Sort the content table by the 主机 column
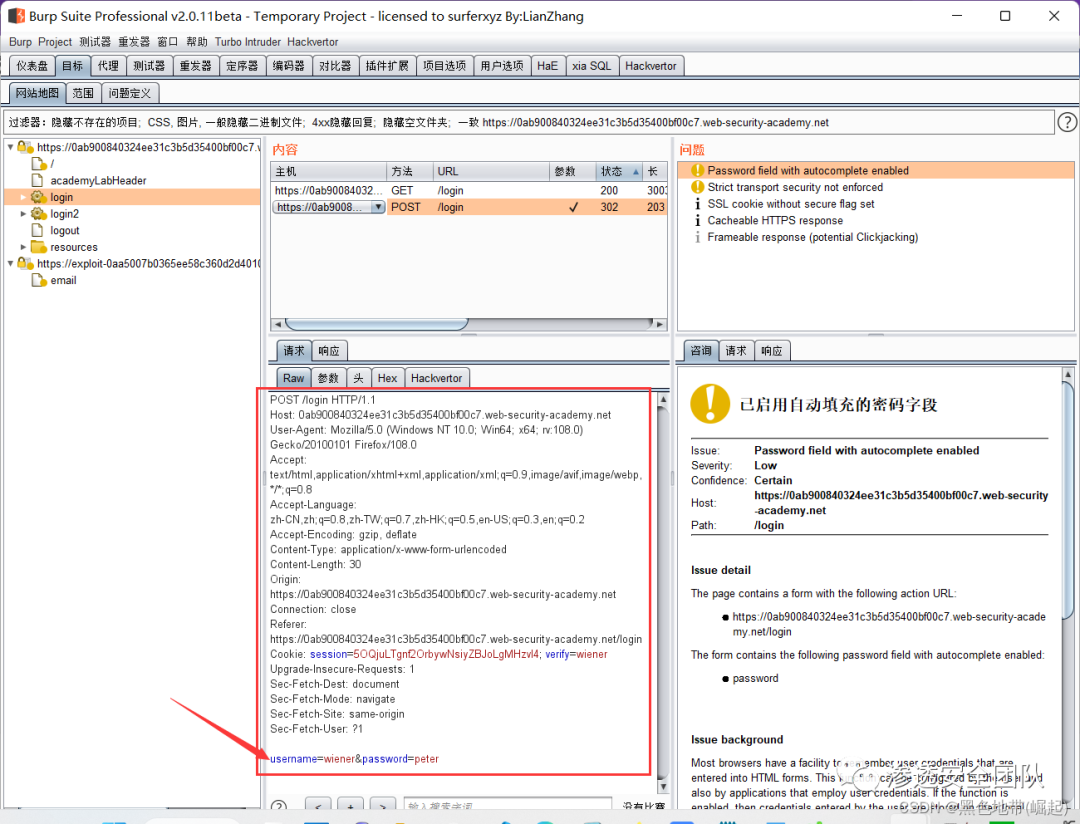The width and height of the screenshot is (1080, 824). pyautogui.click(x=329, y=172)
